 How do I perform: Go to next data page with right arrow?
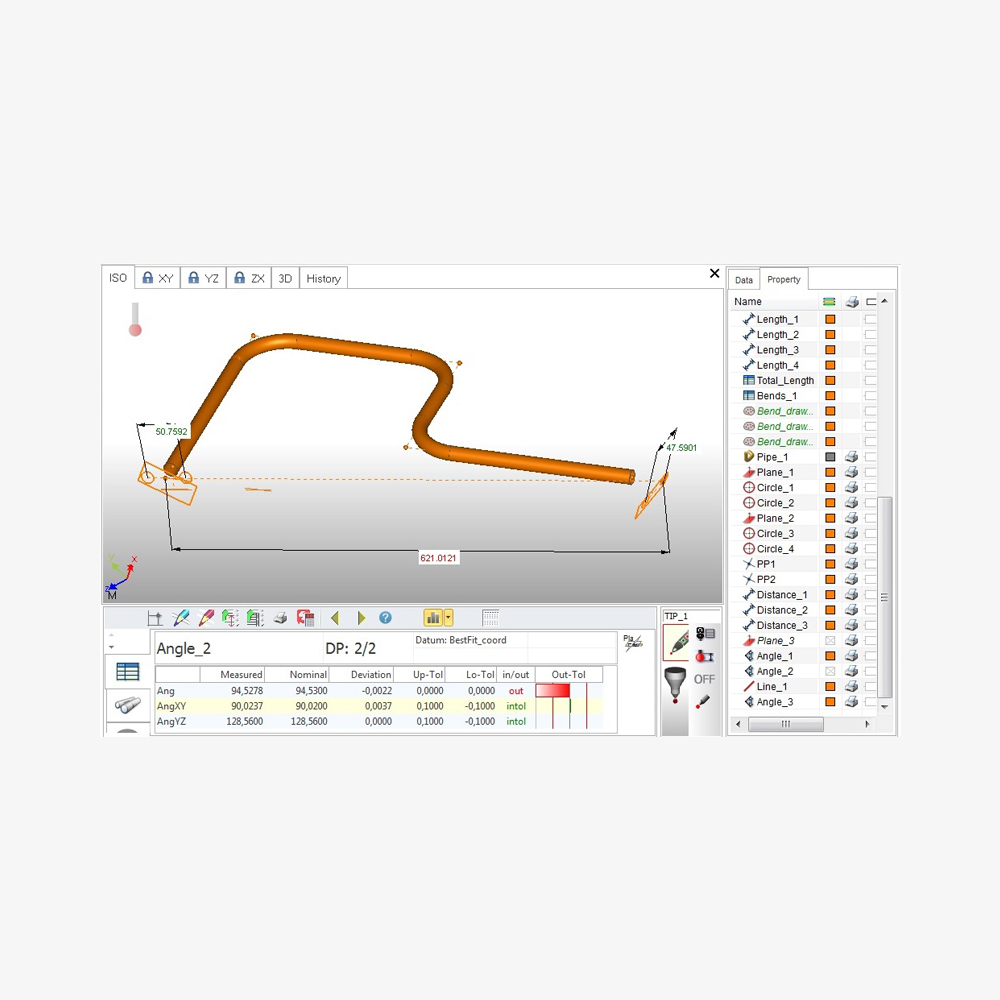click(361, 618)
